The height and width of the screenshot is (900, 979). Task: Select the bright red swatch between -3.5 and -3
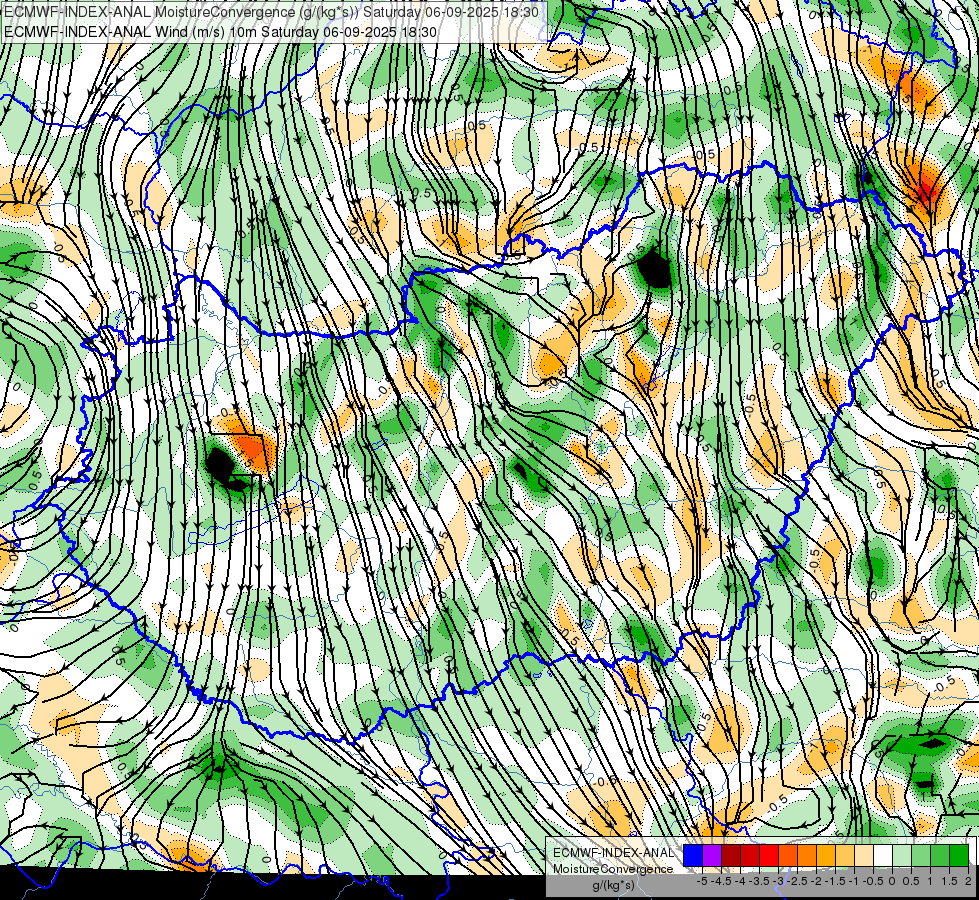(x=769, y=856)
